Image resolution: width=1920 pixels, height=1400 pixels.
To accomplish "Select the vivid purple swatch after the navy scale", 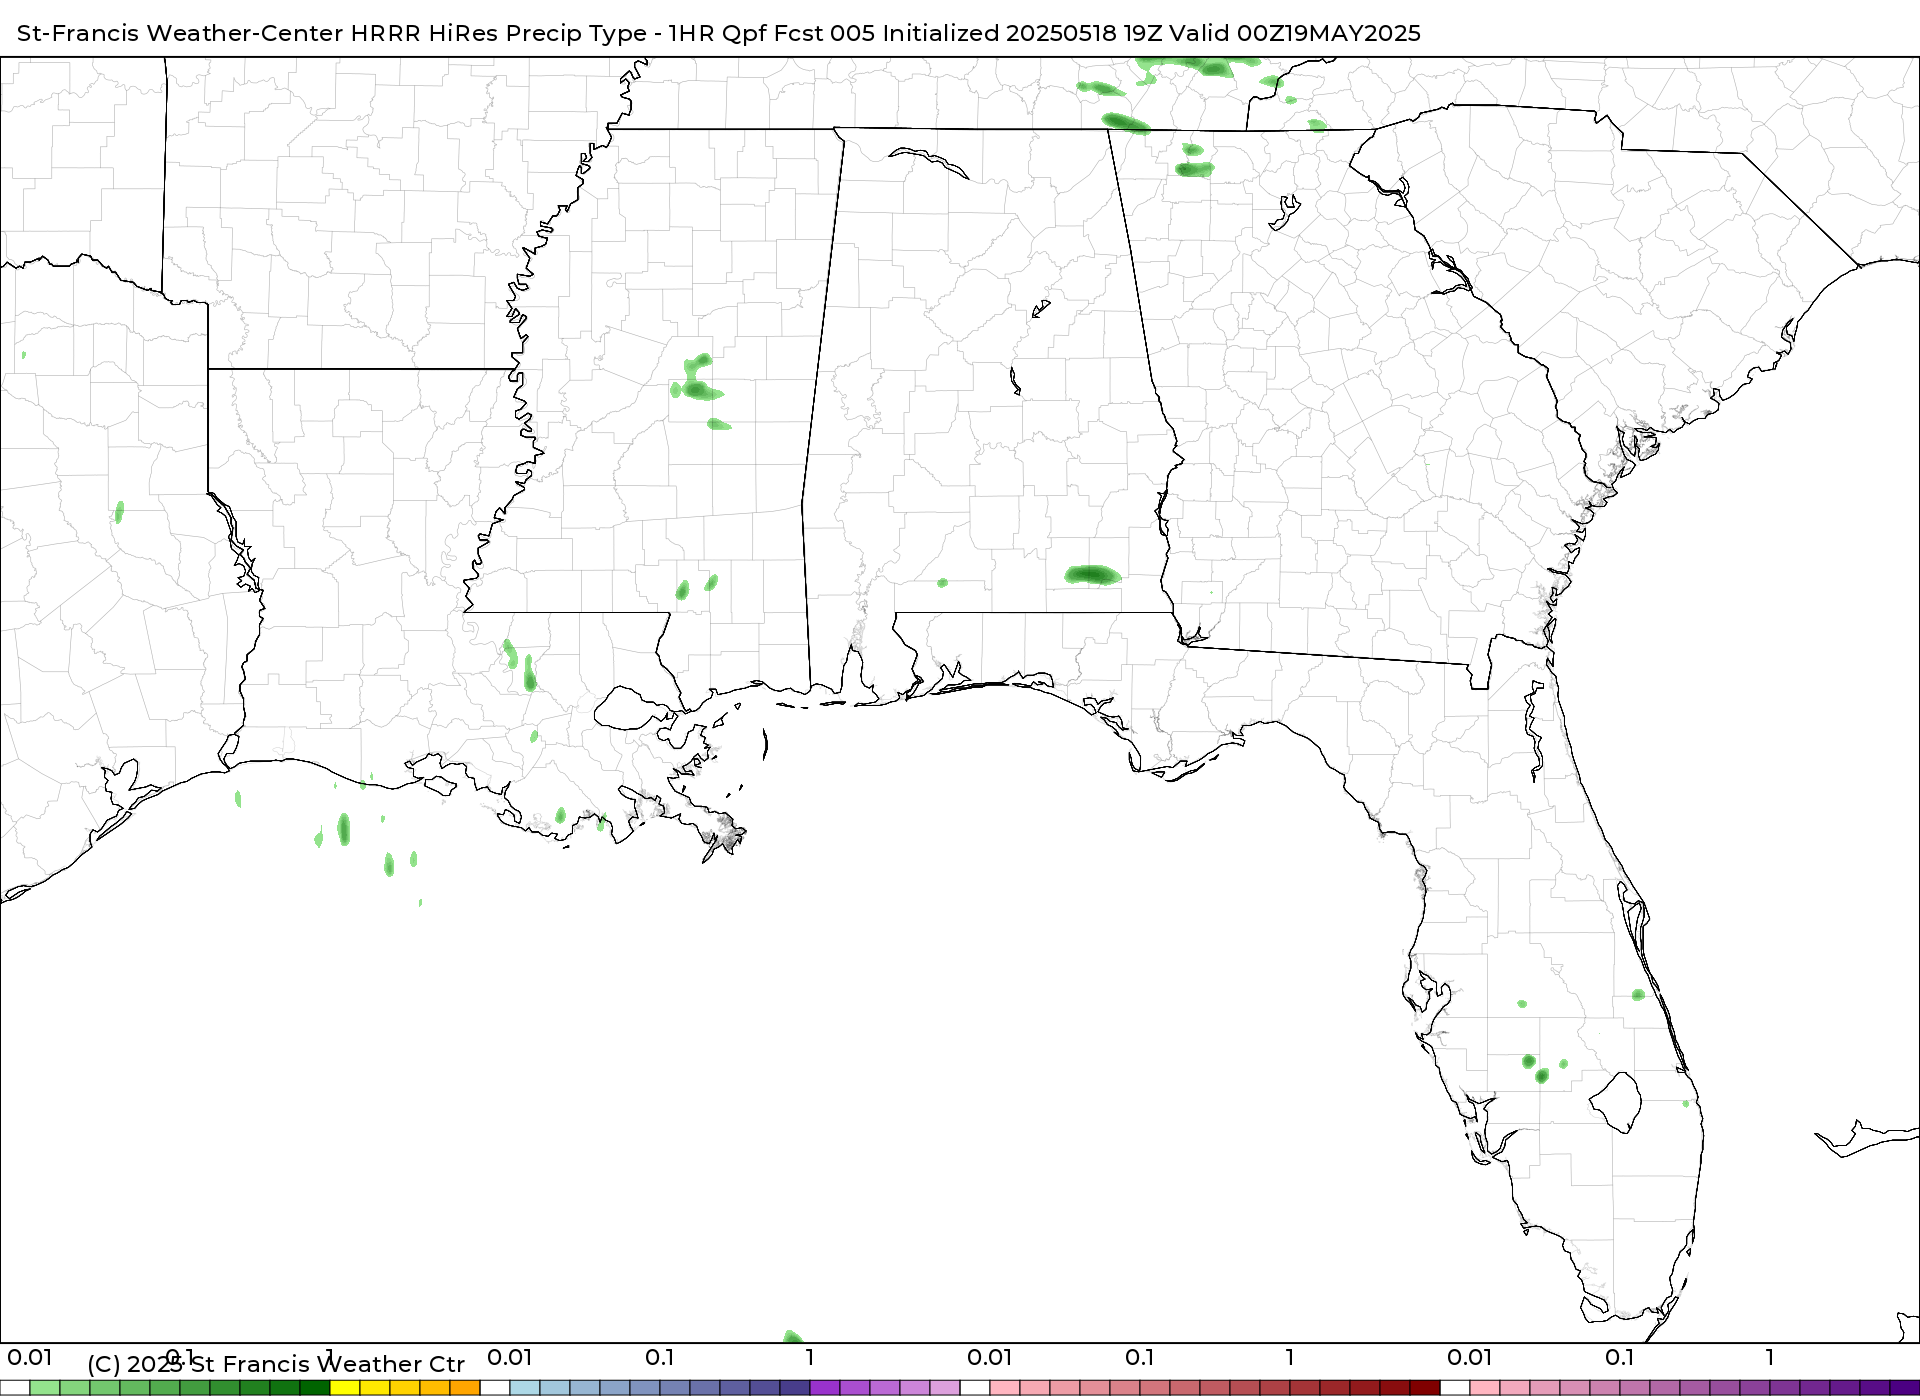I will pos(825,1388).
